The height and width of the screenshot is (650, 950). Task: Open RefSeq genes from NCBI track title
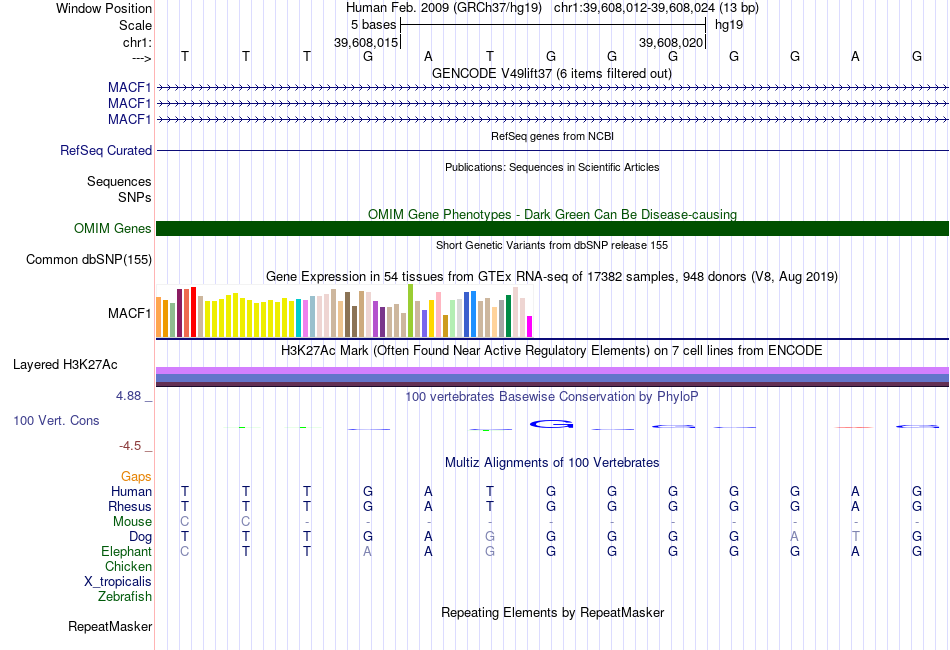pyautogui.click(x=552, y=136)
